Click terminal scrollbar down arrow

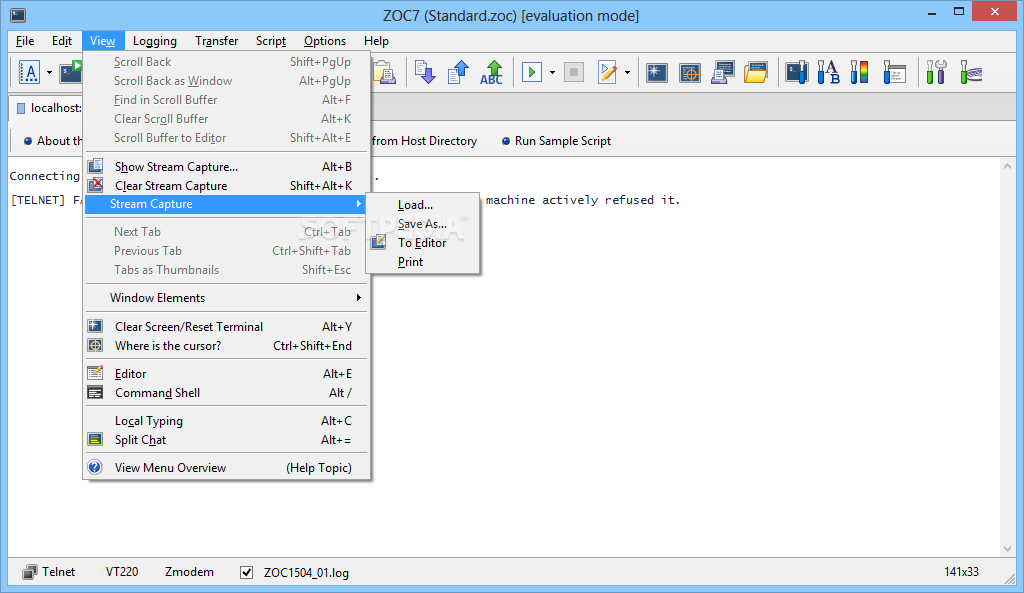[1006, 549]
